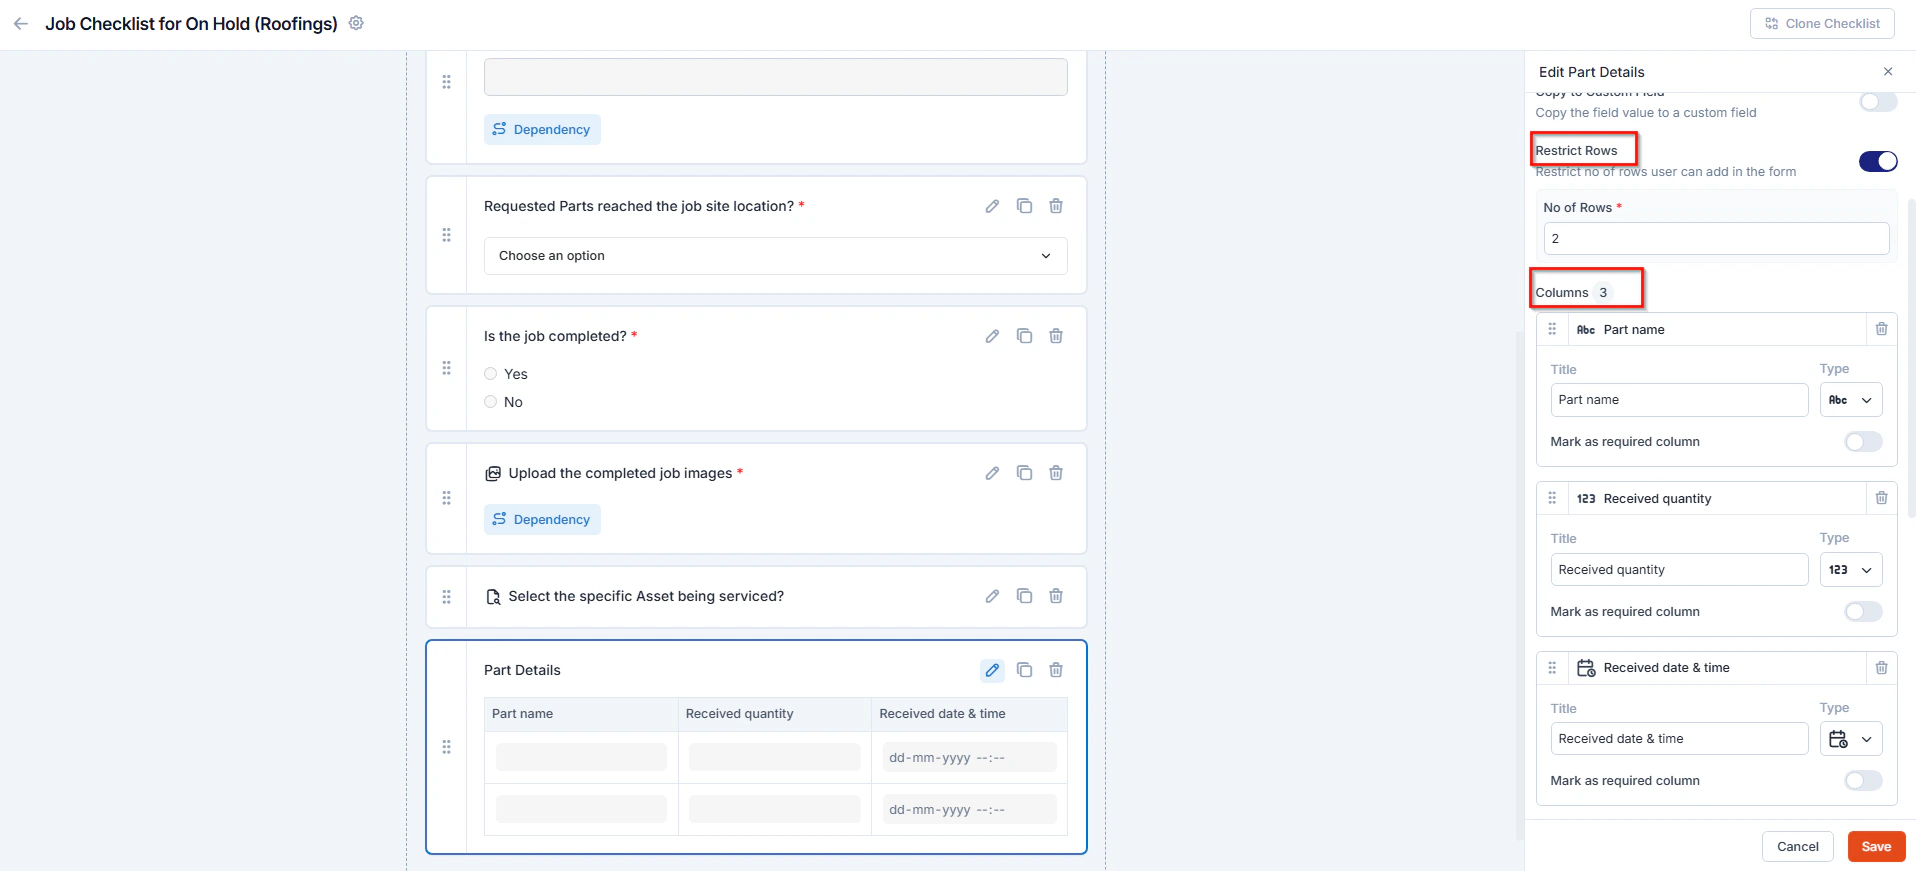This screenshot has height=871, width=1916.
Task: Grab drag handle of Part Details field
Action: (x=446, y=747)
